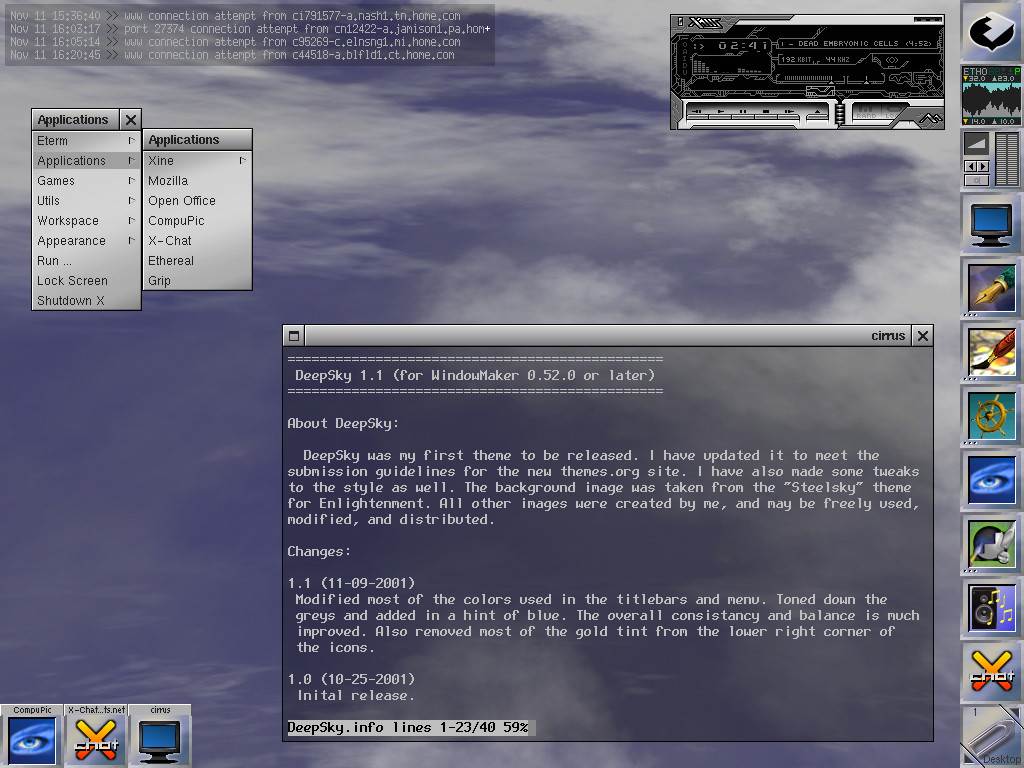The image size is (1024, 768).
Task: Open the ship's wheel dock icon
Action: coord(991,415)
